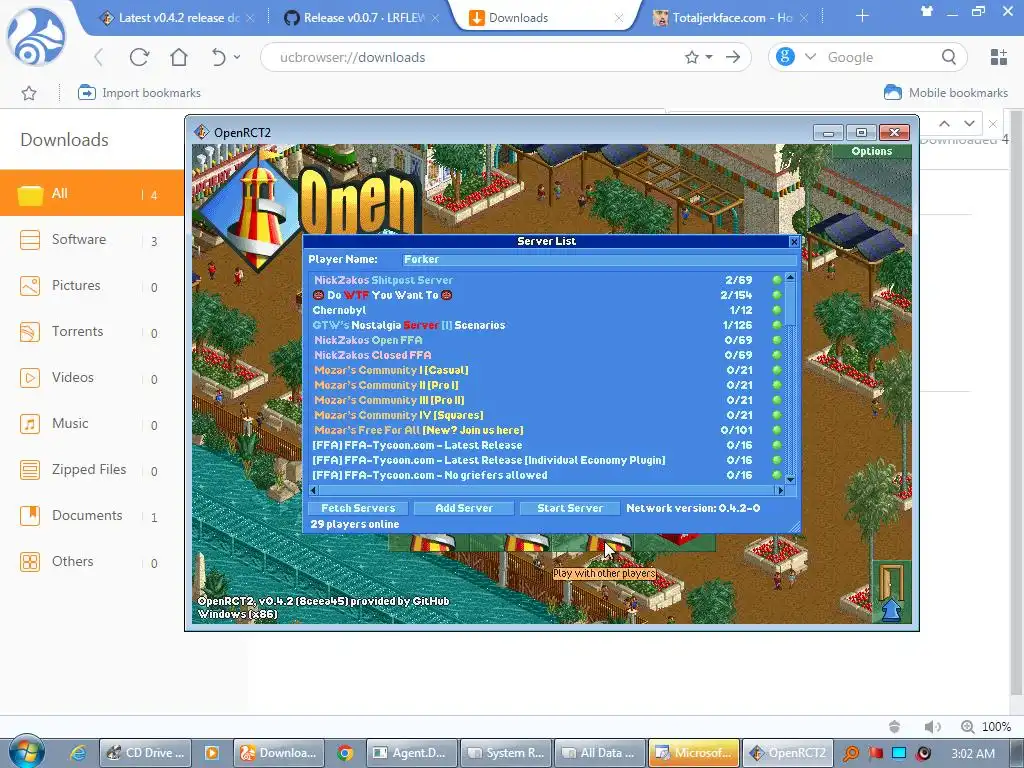Screen dimensions: 1024x768
Task: Click find previous up chevron
Action: pos(944,123)
